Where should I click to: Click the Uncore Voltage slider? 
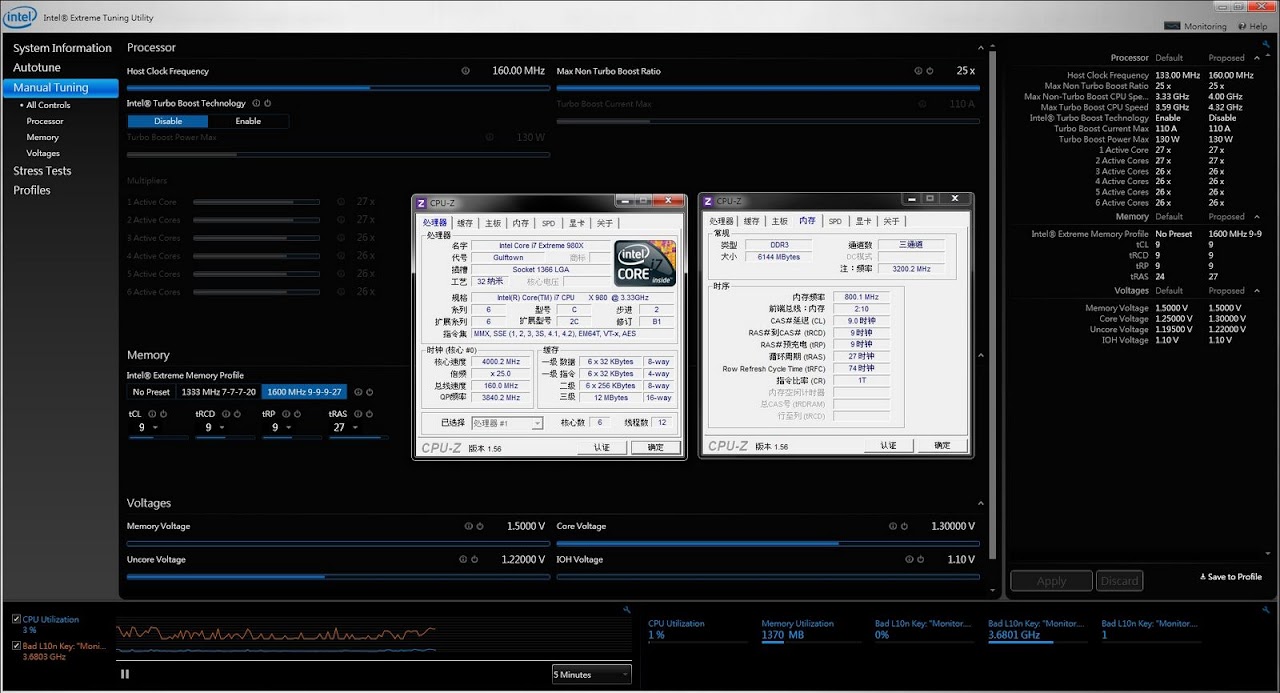point(338,576)
